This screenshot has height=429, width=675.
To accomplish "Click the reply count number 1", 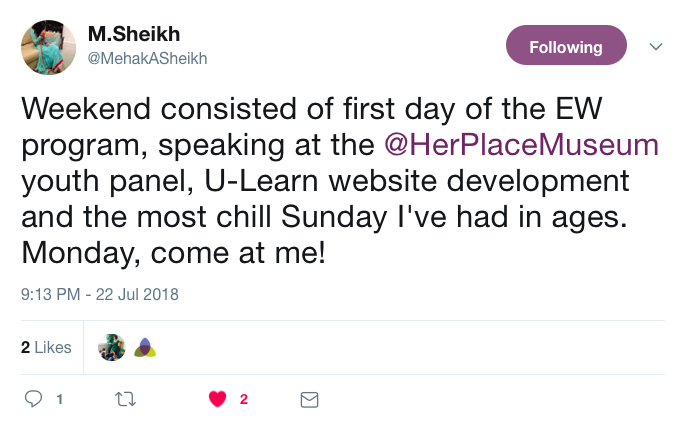I will coord(60,400).
